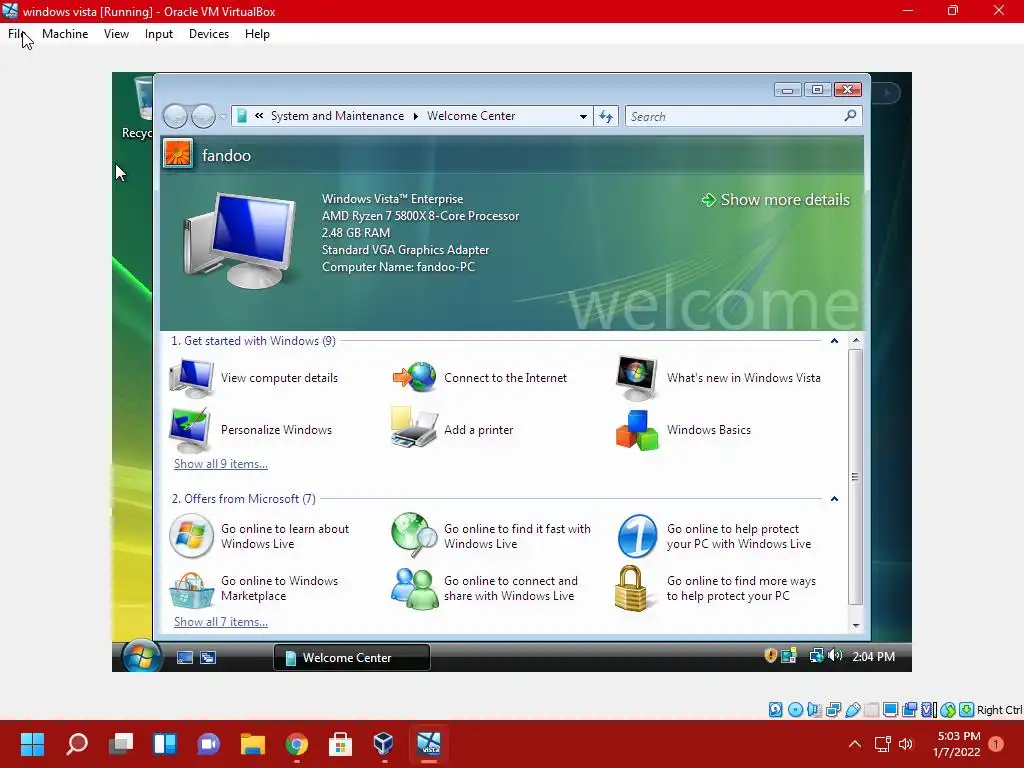Click the VirtualBox shared clipboard window icon
Image resolution: width=1024 pixels, height=768 pixels.
(x=909, y=710)
